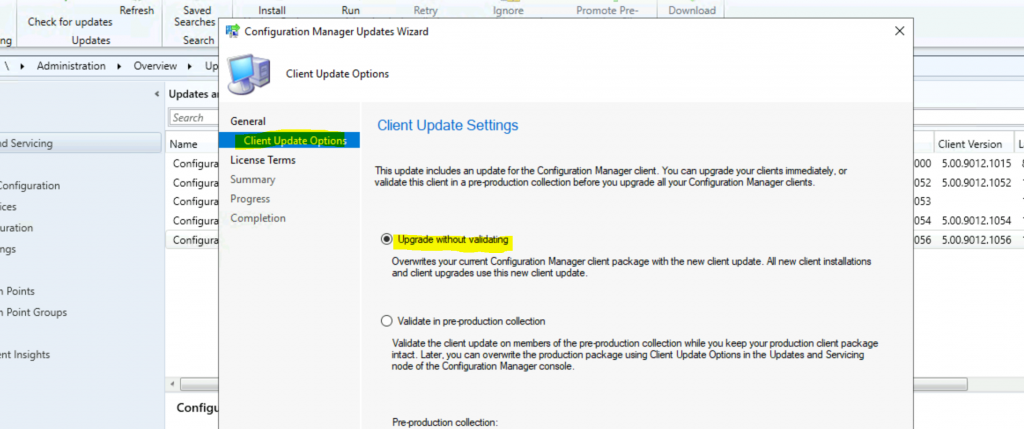The width and height of the screenshot is (1024, 429).
Task: Click the Client Update Settings heading
Action: click(x=448, y=125)
